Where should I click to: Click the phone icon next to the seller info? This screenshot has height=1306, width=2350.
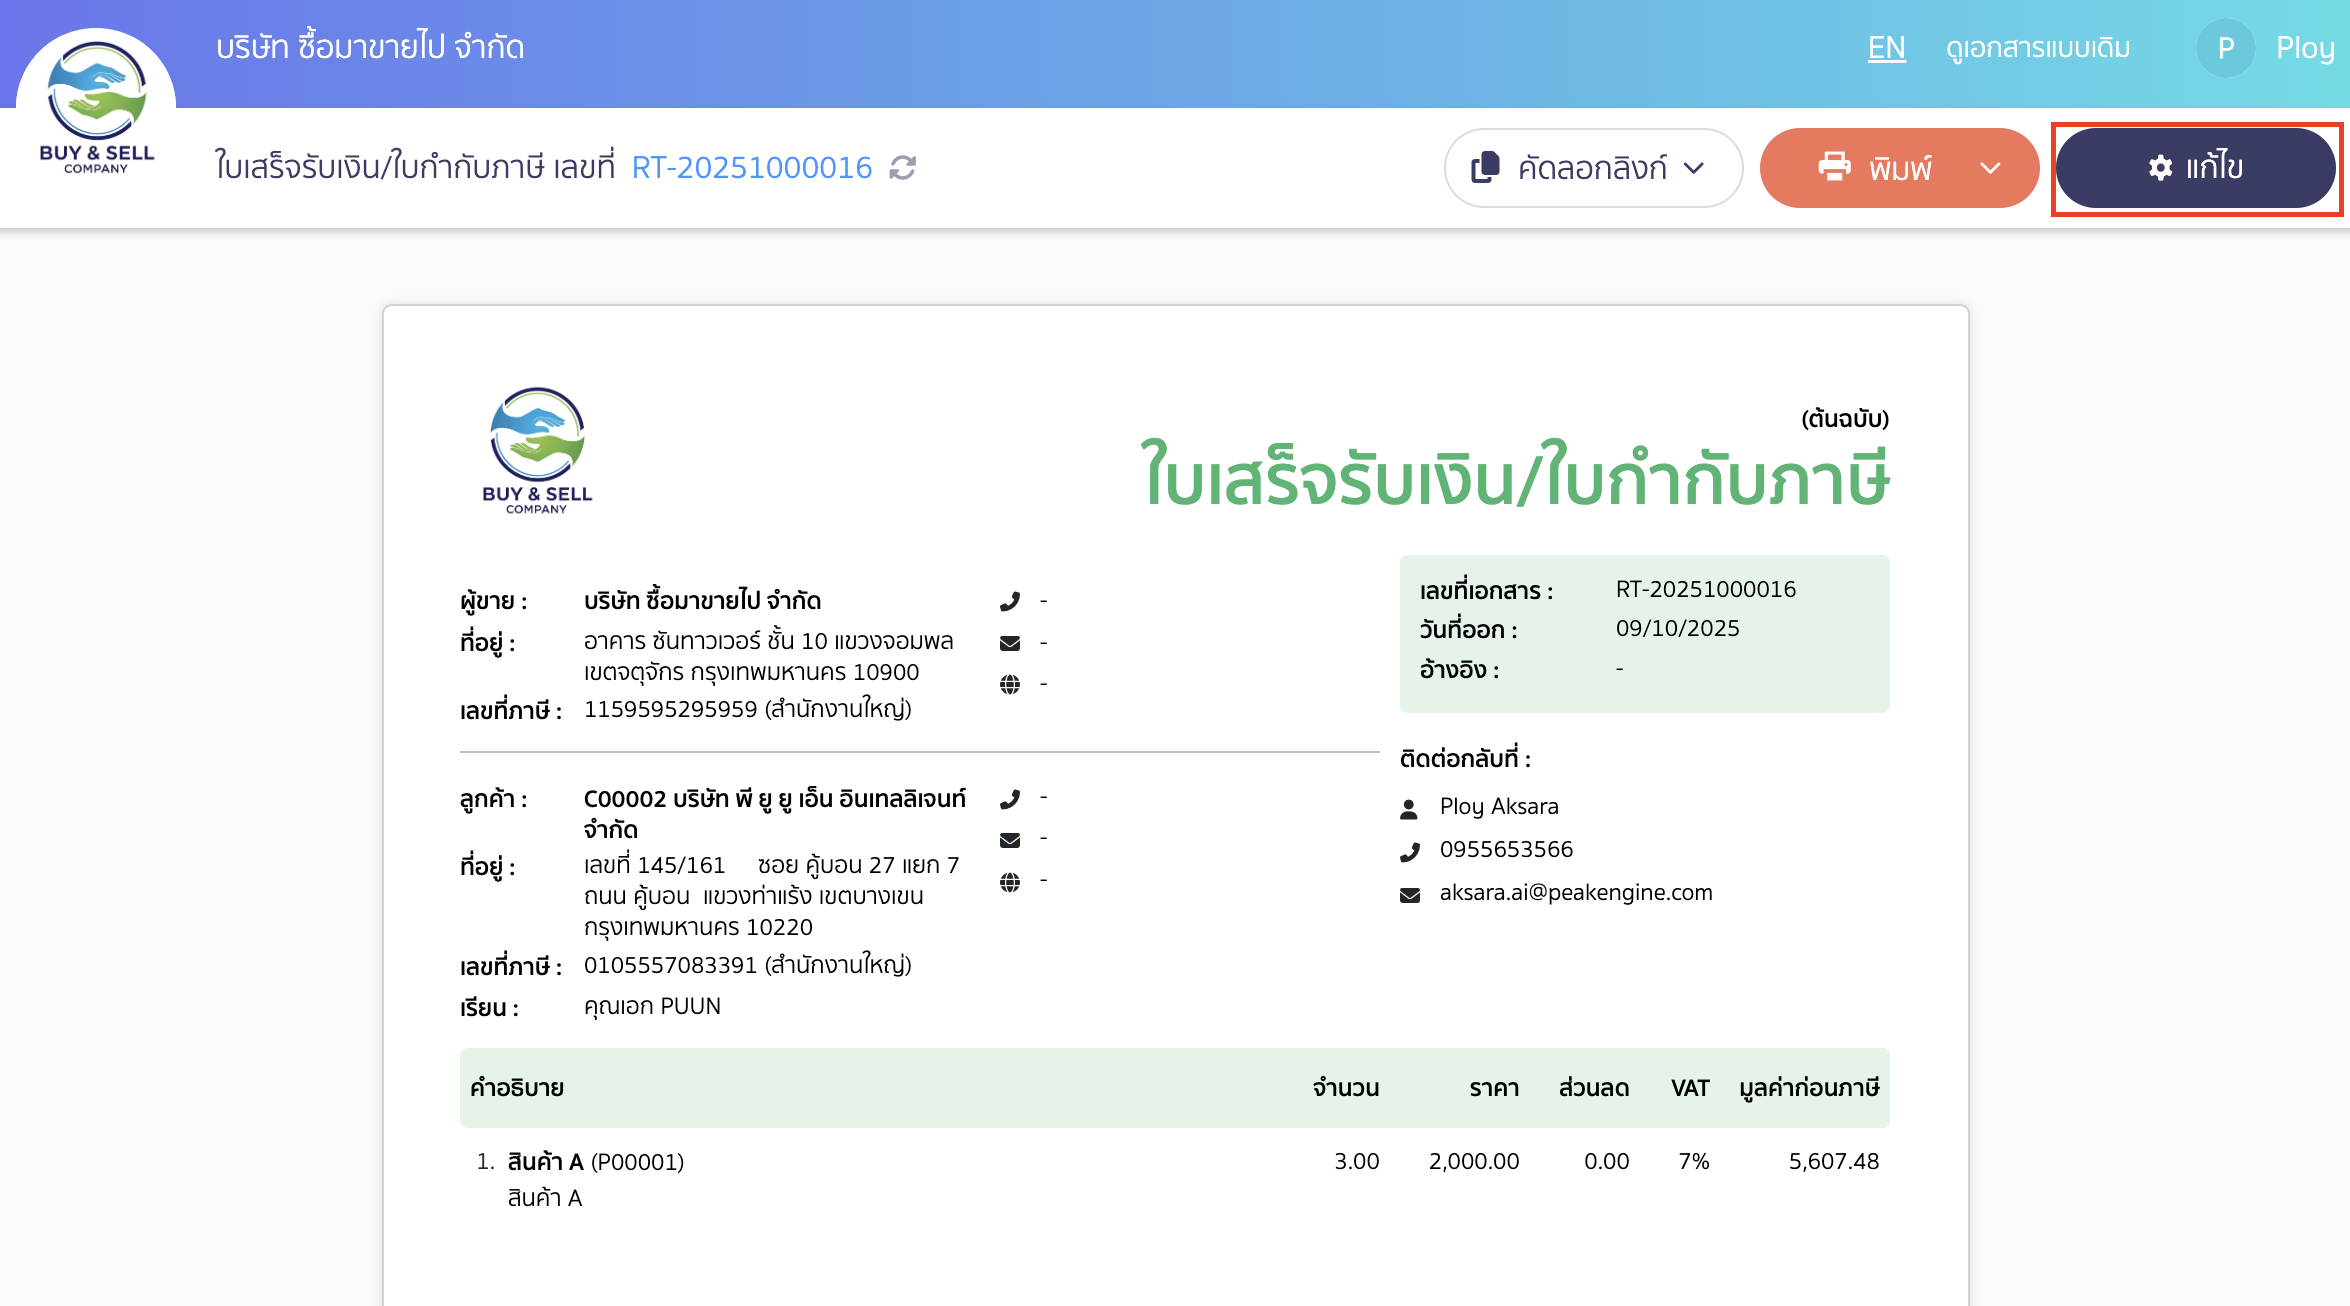tap(1011, 600)
